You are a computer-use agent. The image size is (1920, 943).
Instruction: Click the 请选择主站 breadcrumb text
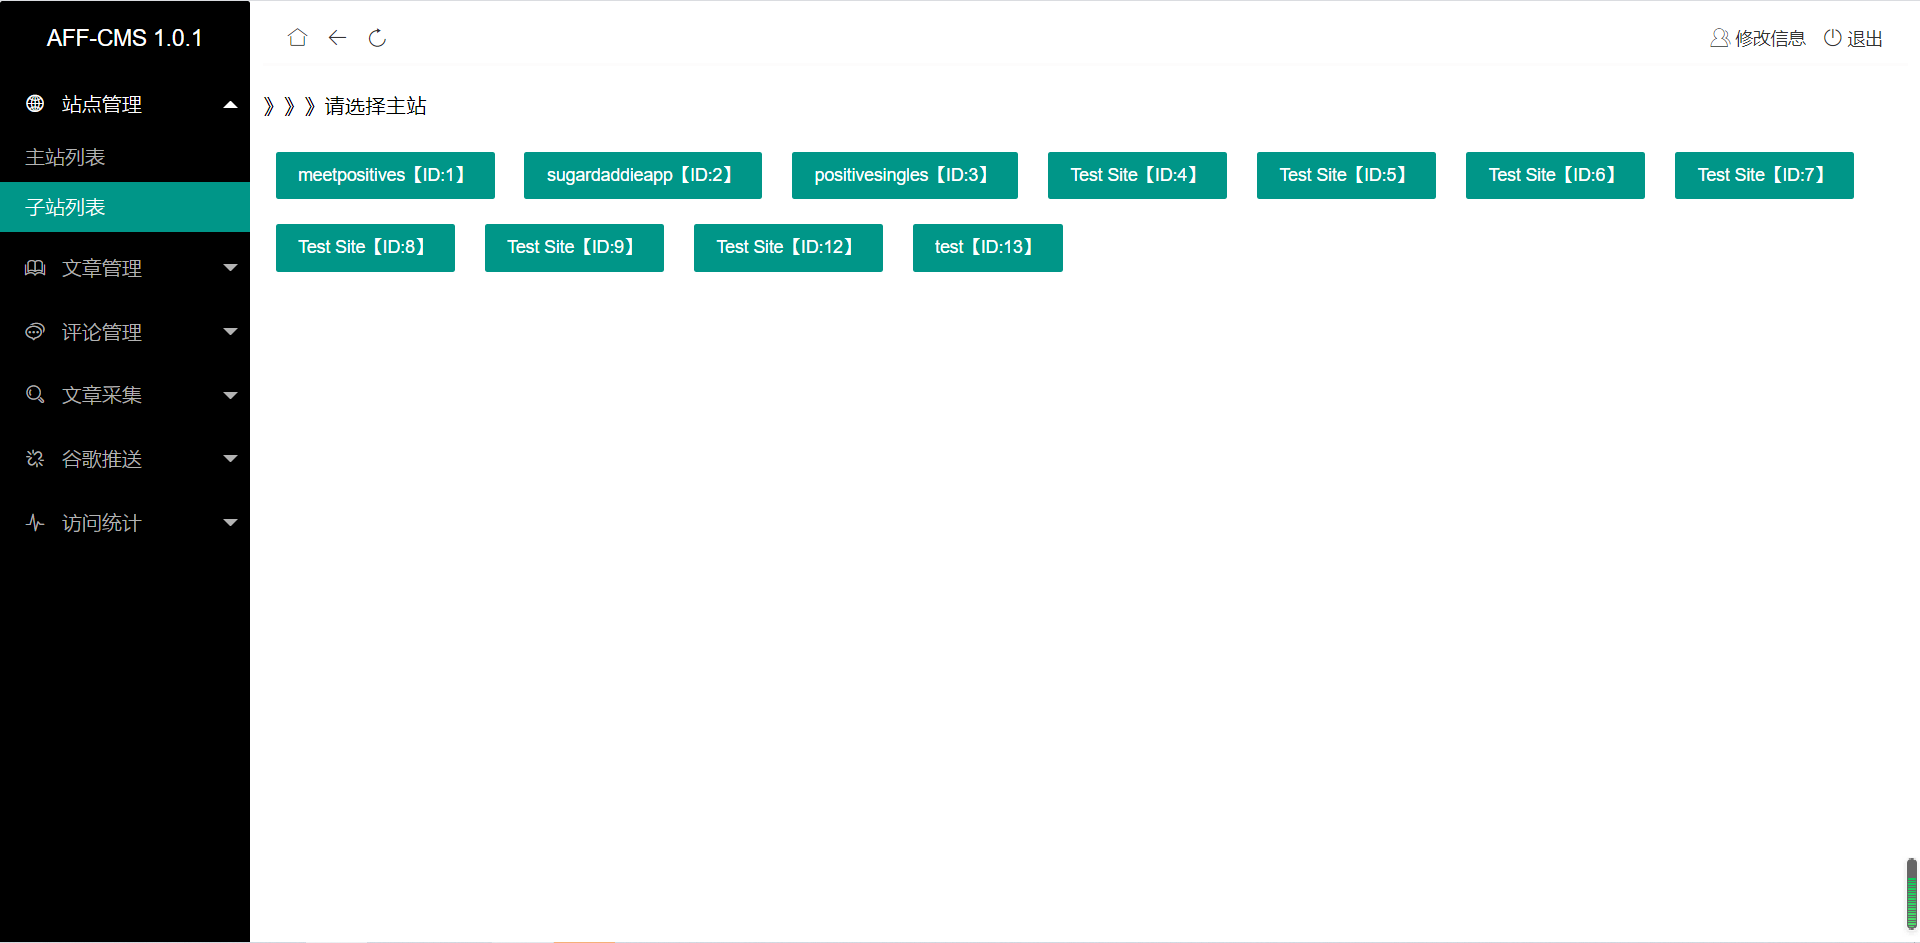[375, 106]
